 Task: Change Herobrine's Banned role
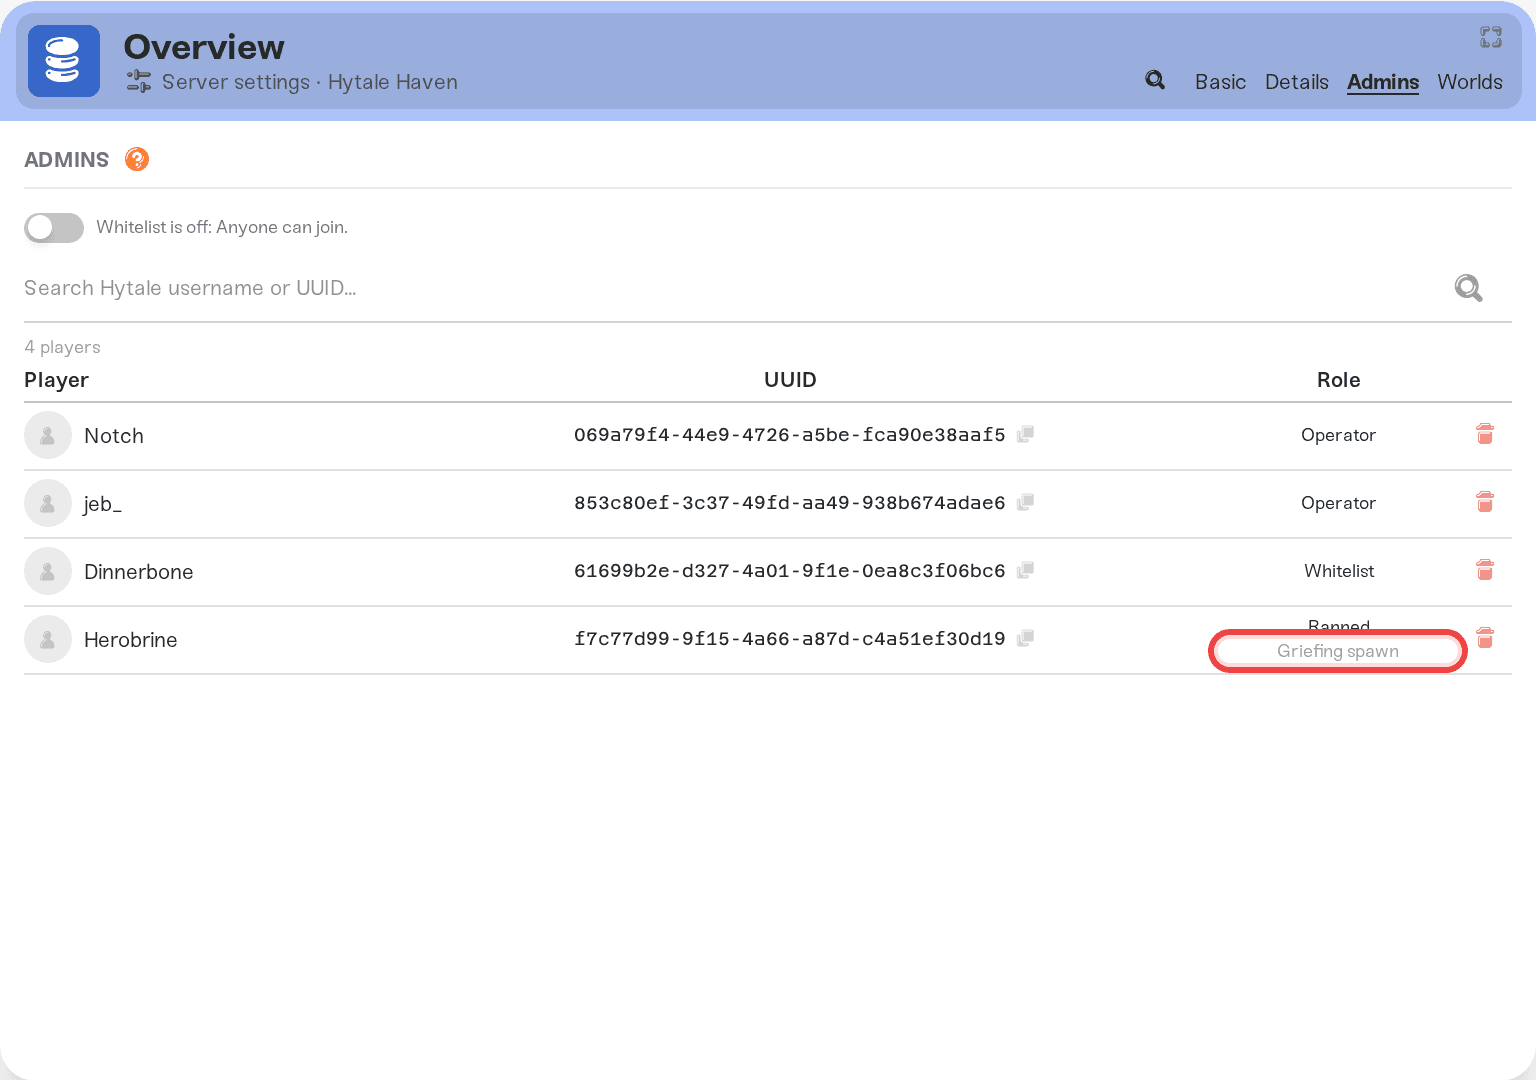pyautogui.click(x=1339, y=625)
